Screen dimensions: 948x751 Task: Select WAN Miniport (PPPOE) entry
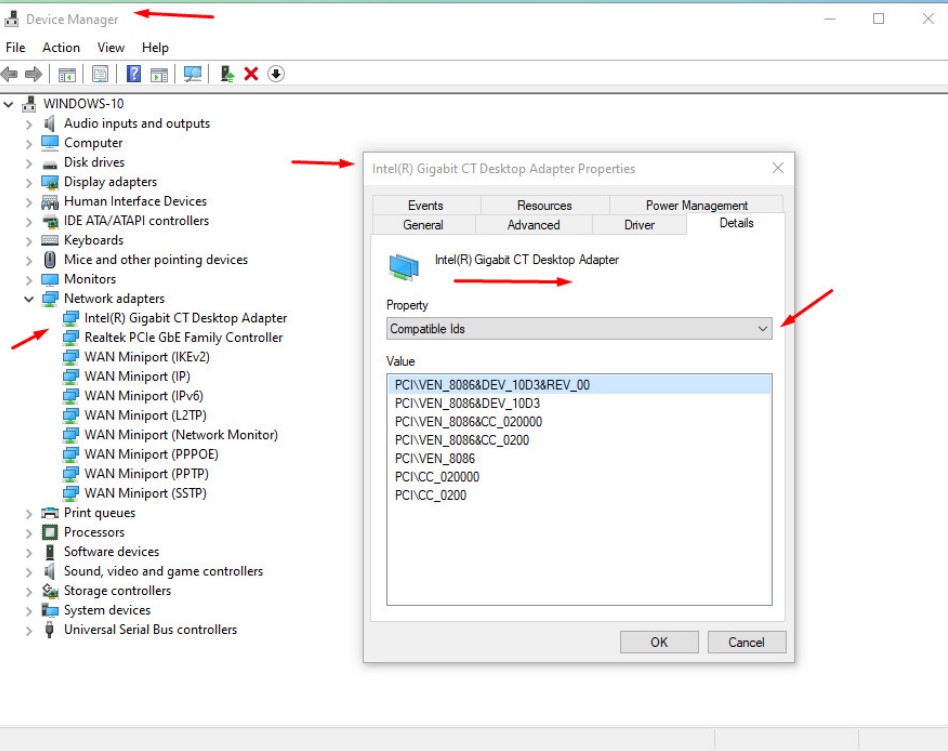[x=151, y=454]
